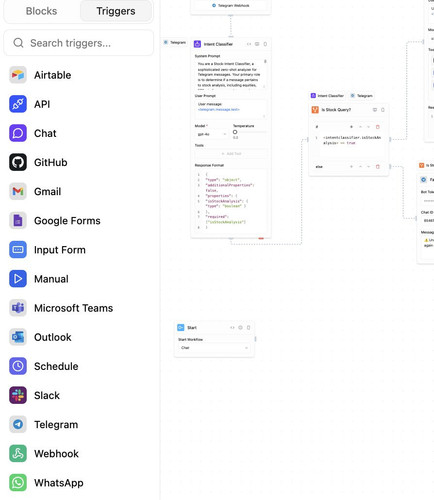Adjust the Temperature slider handle
Image resolution: width=434 pixels, height=500 pixels.
coord(235,132)
